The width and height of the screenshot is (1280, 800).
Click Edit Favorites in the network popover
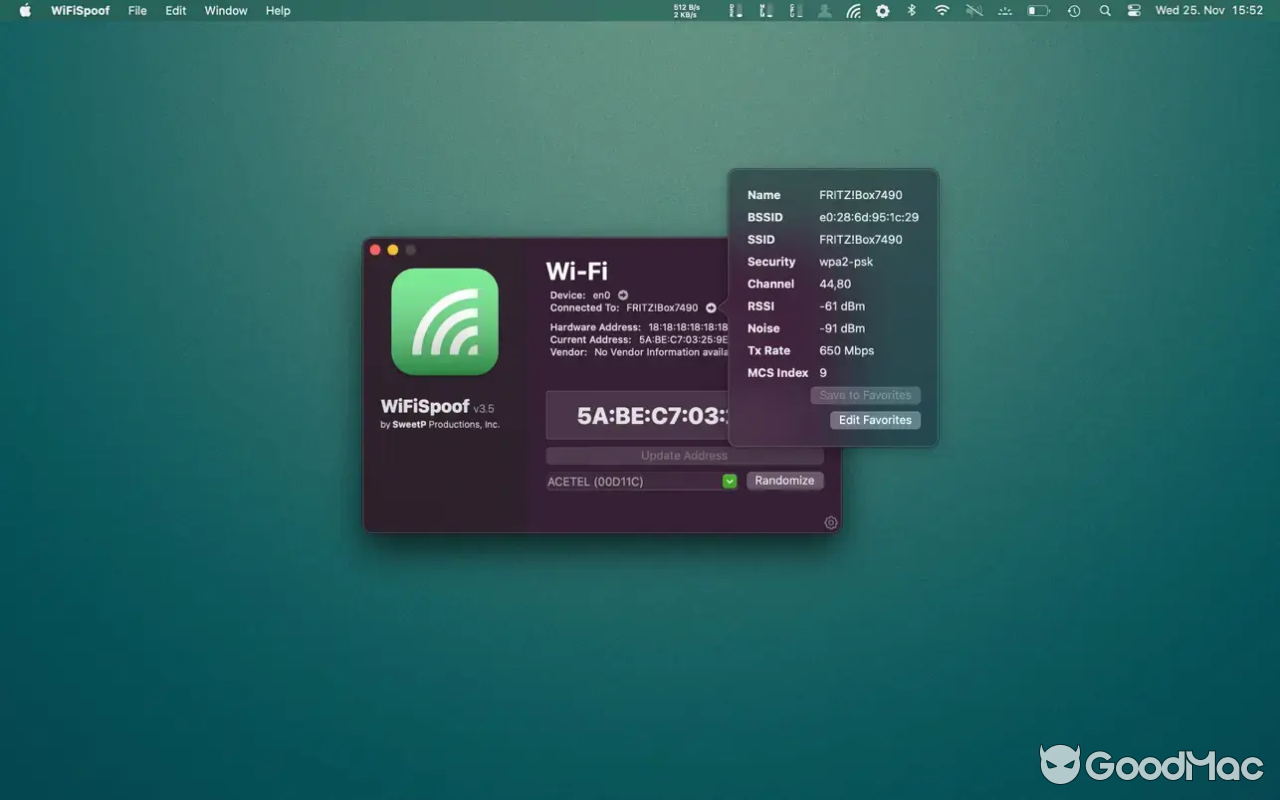(875, 420)
